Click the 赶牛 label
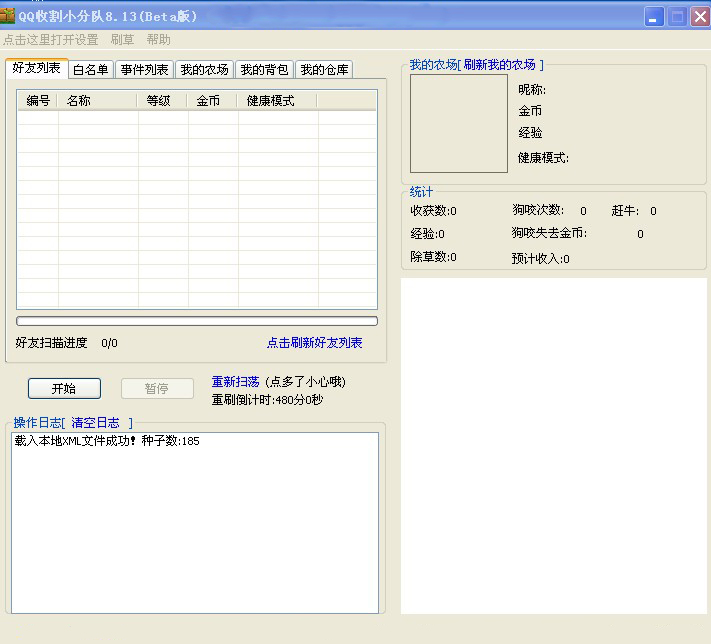The width and height of the screenshot is (711, 644). point(625,211)
